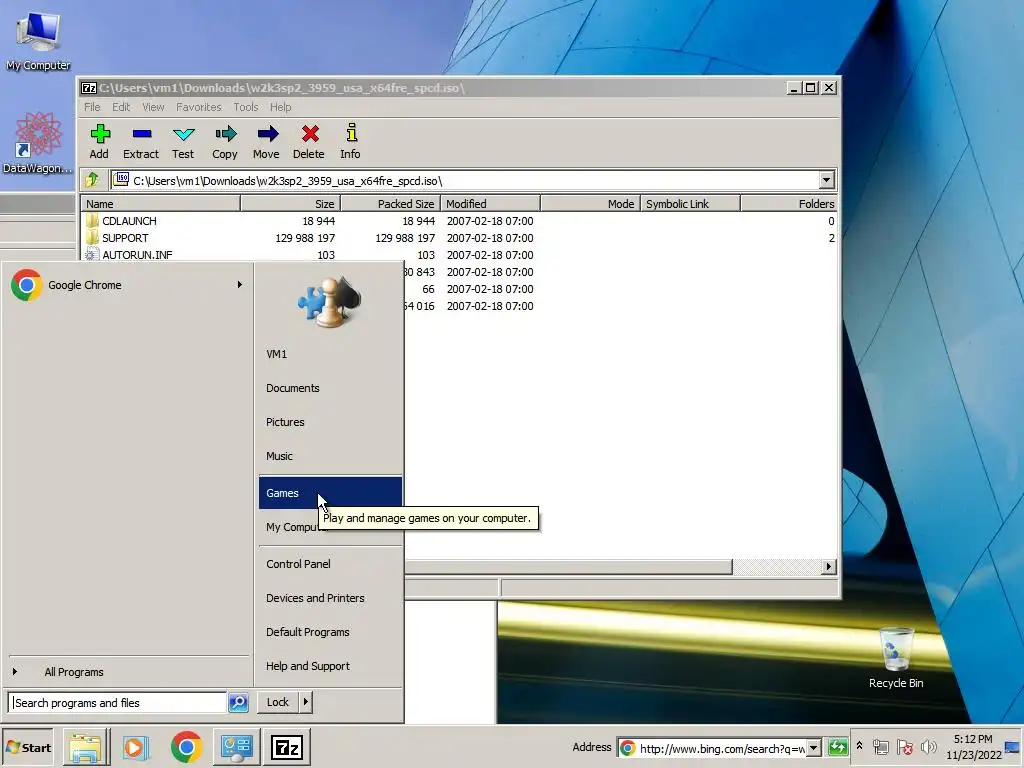Open Windows Explorer from the taskbar

coord(86,747)
